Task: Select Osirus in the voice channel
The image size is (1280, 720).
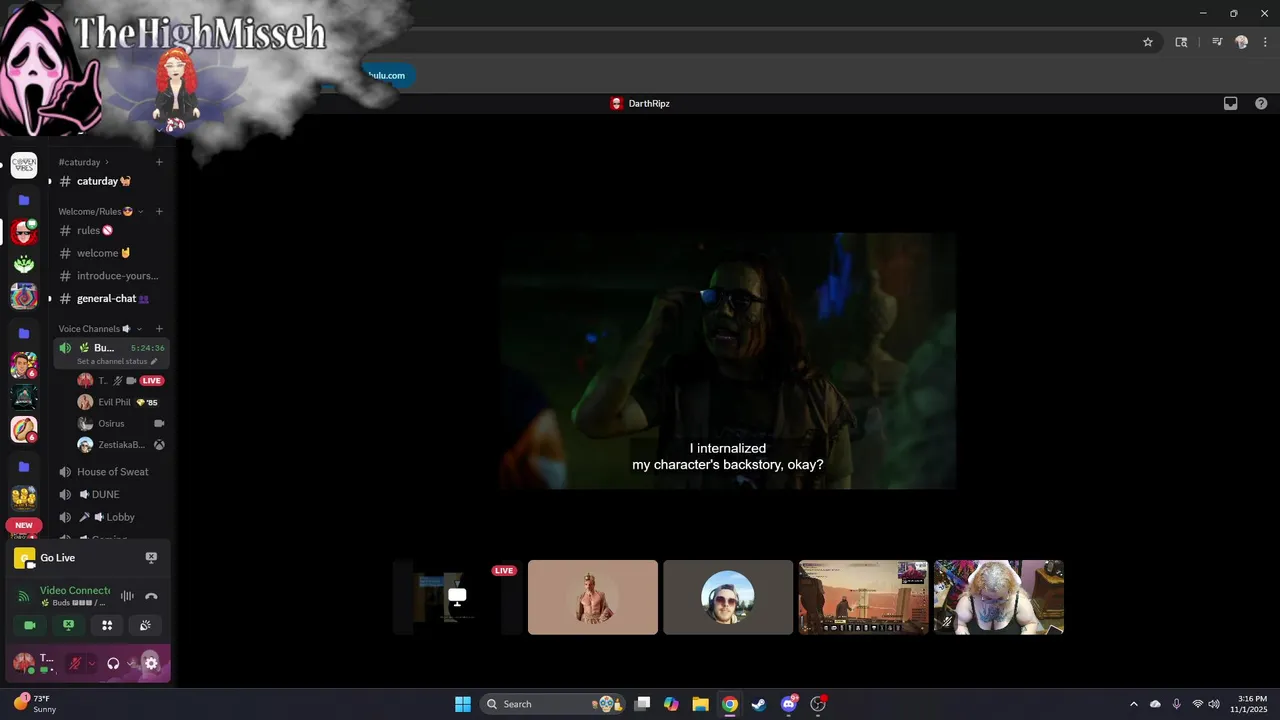Action: (120, 423)
